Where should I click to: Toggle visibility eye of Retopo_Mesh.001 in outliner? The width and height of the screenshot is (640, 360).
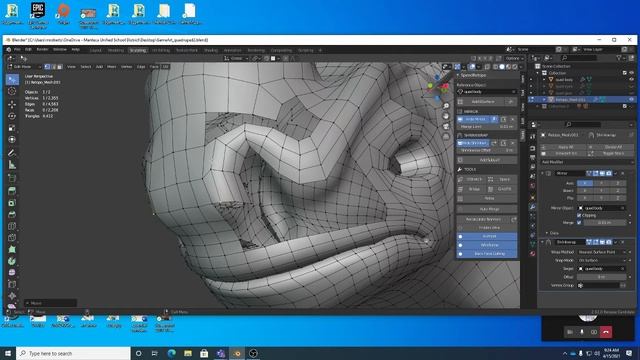pos(632,99)
